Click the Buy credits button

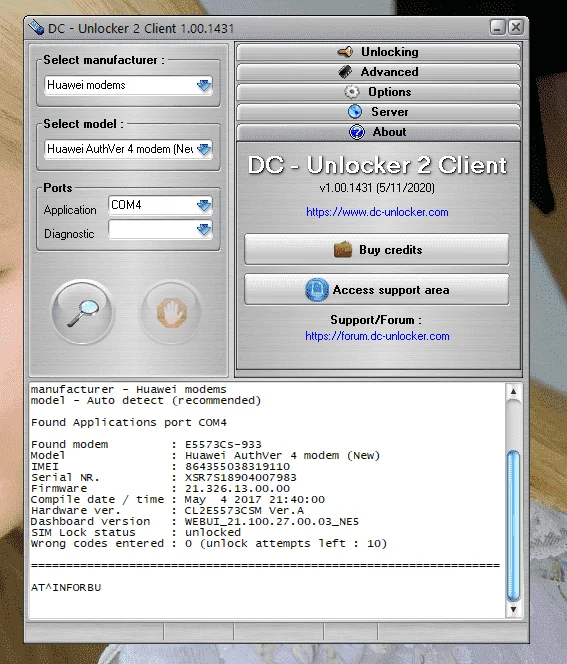click(377, 250)
